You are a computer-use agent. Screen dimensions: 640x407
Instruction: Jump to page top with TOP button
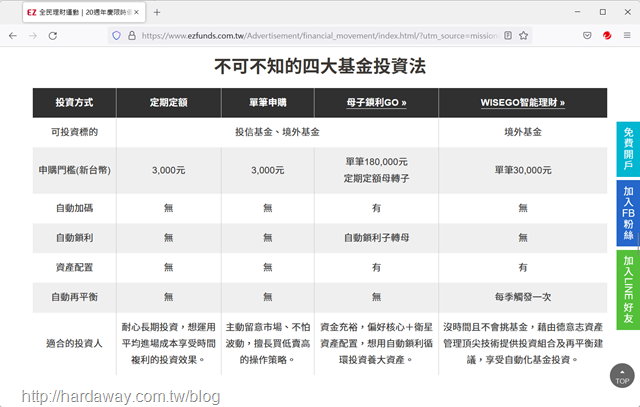click(x=622, y=376)
